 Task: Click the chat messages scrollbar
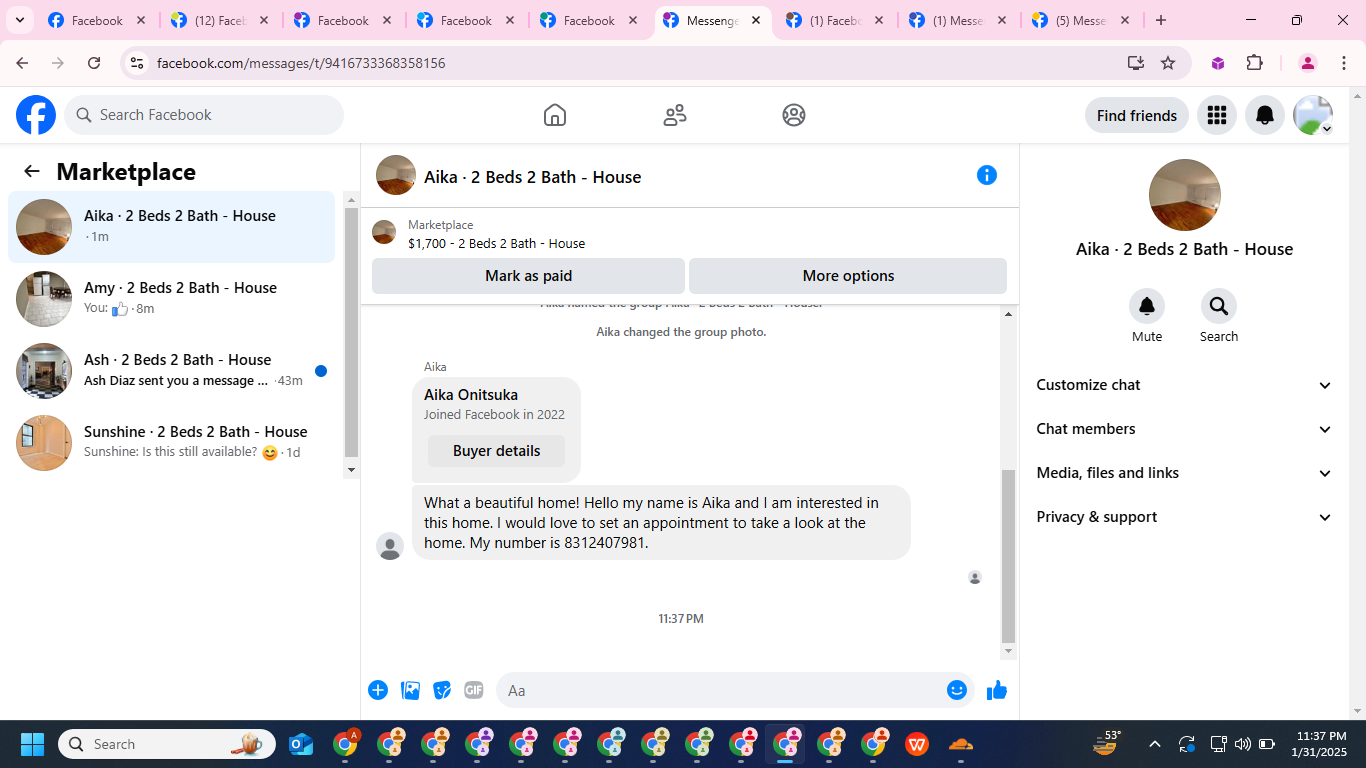[x=1008, y=555]
